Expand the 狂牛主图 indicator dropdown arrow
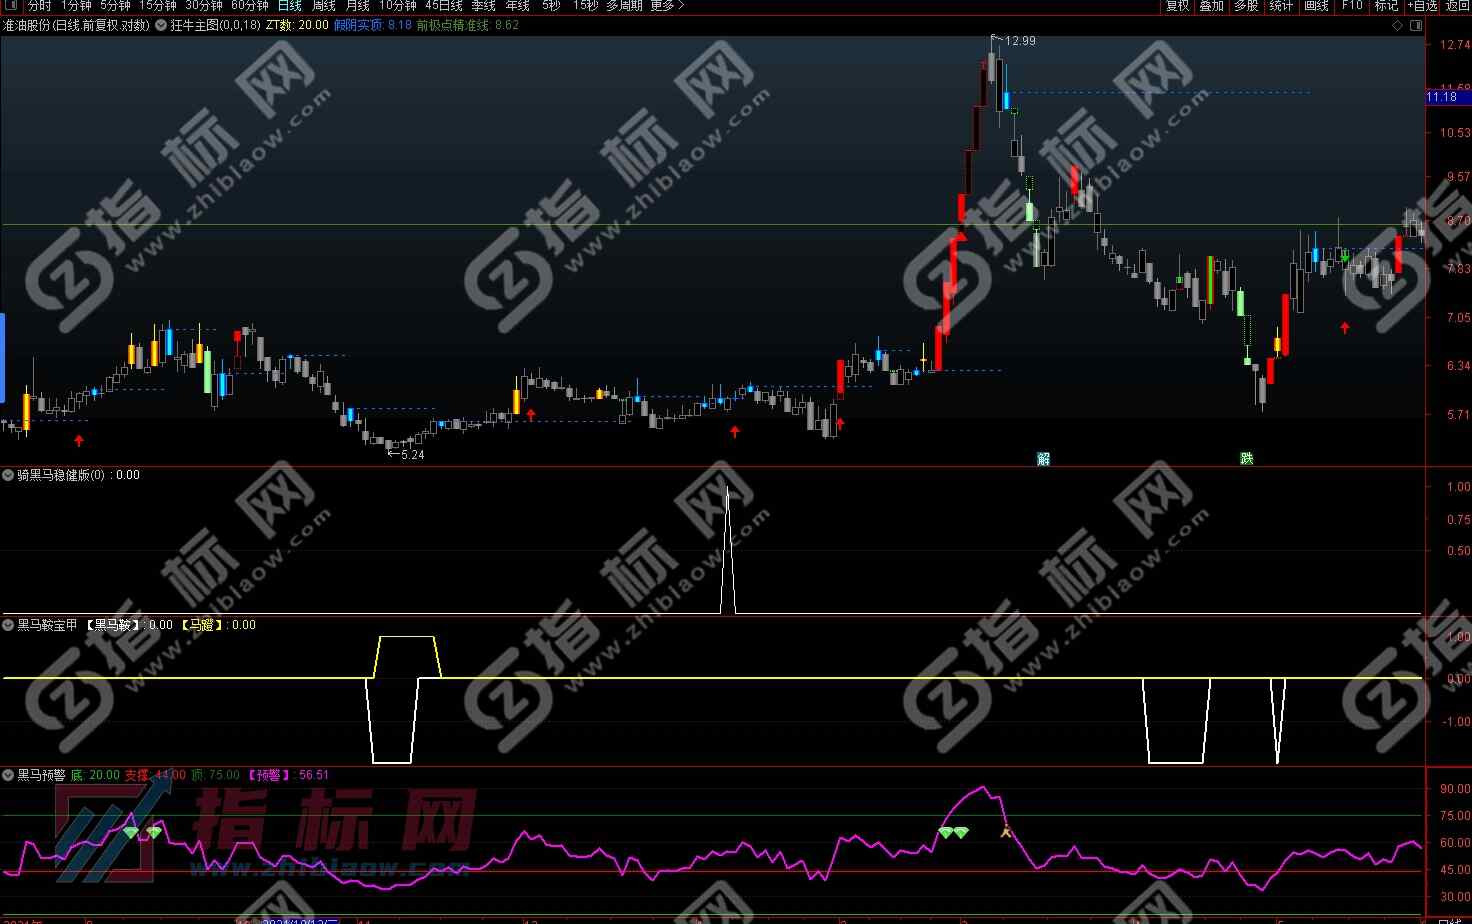Viewport: 1472px width, 924px height. [x=161, y=25]
